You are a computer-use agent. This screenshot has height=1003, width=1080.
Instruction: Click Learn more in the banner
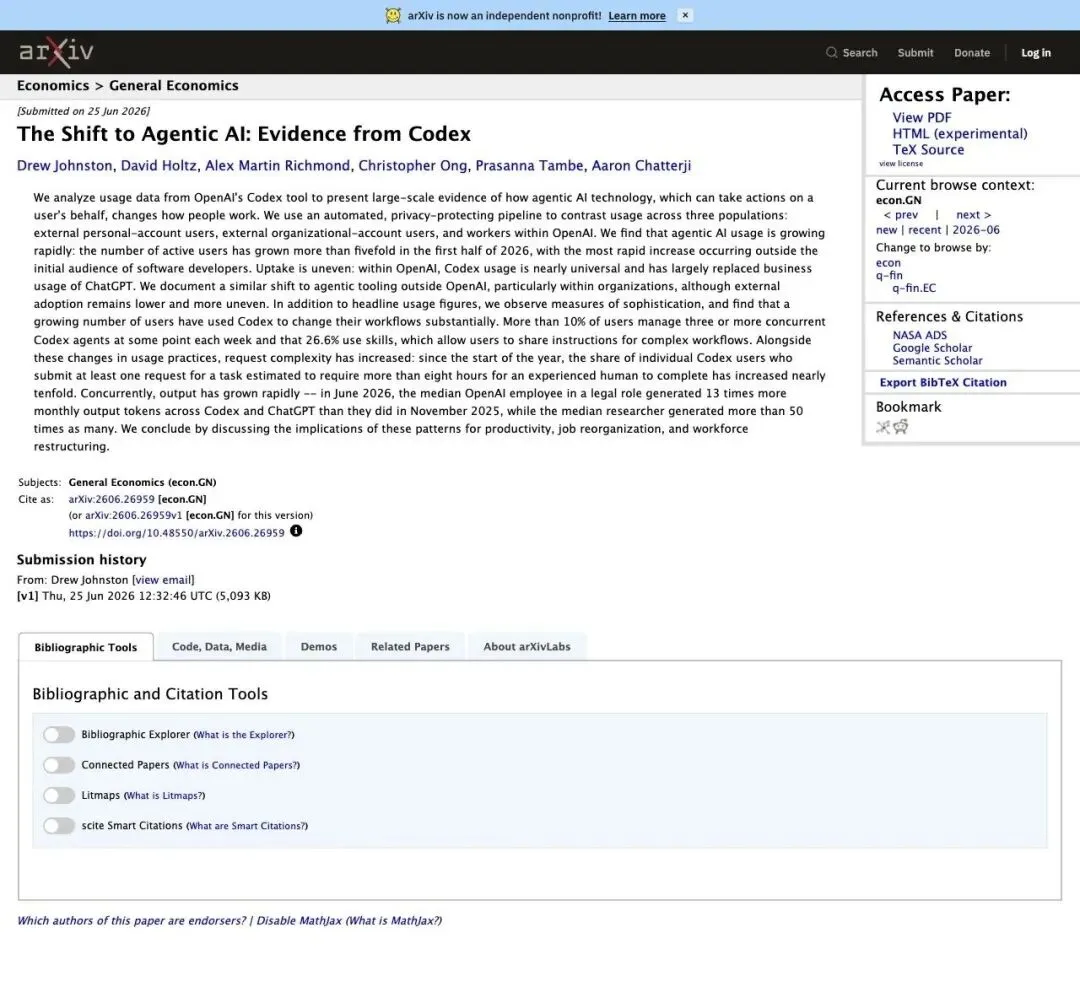click(x=636, y=16)
